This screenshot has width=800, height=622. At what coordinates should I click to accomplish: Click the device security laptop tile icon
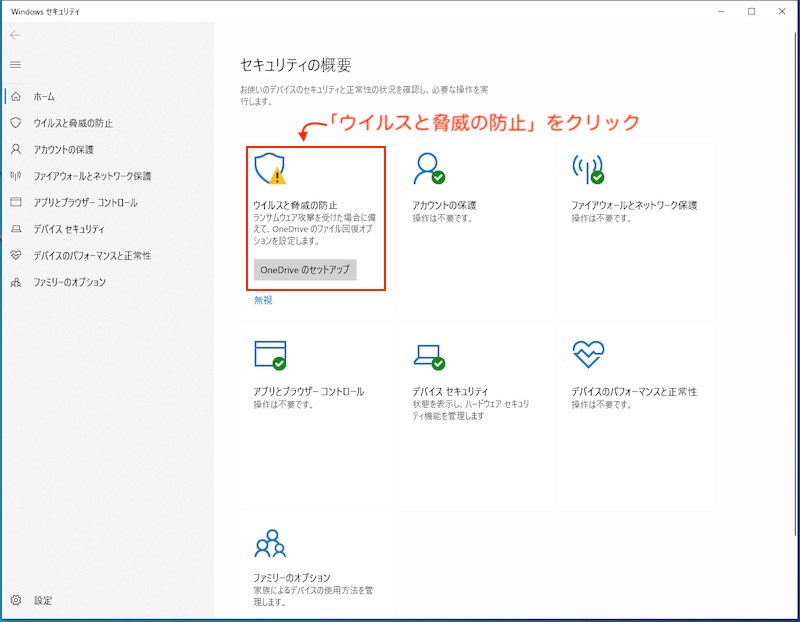429,357
